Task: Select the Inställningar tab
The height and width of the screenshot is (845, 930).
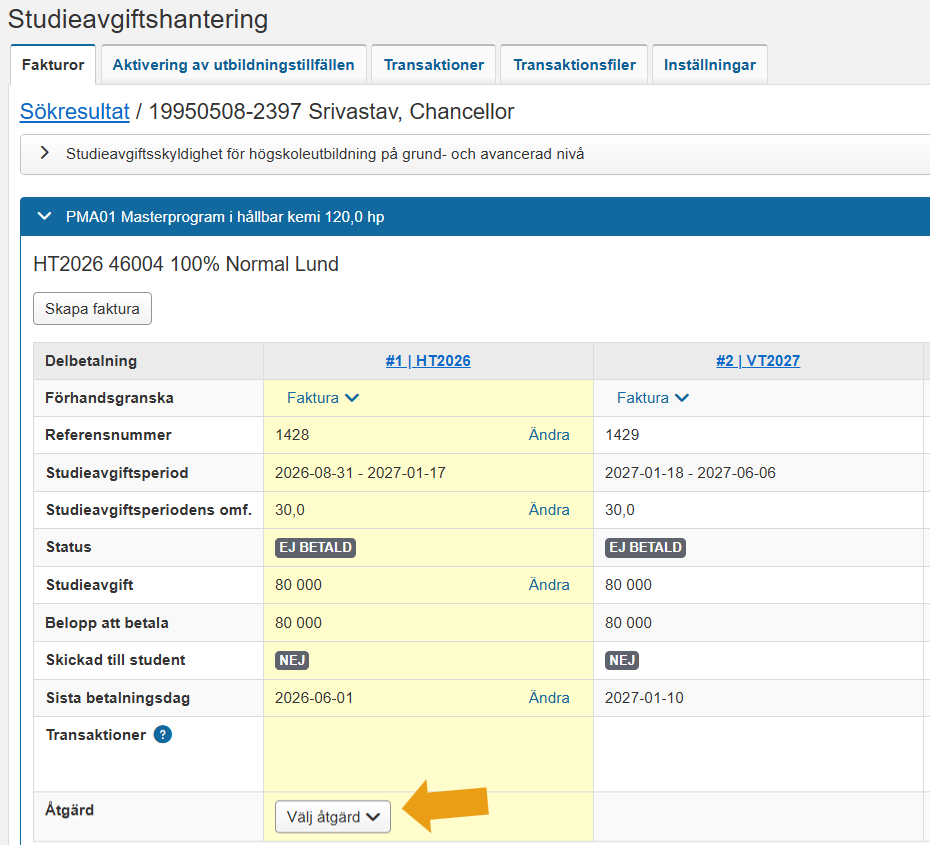Action: pos(710,65)
